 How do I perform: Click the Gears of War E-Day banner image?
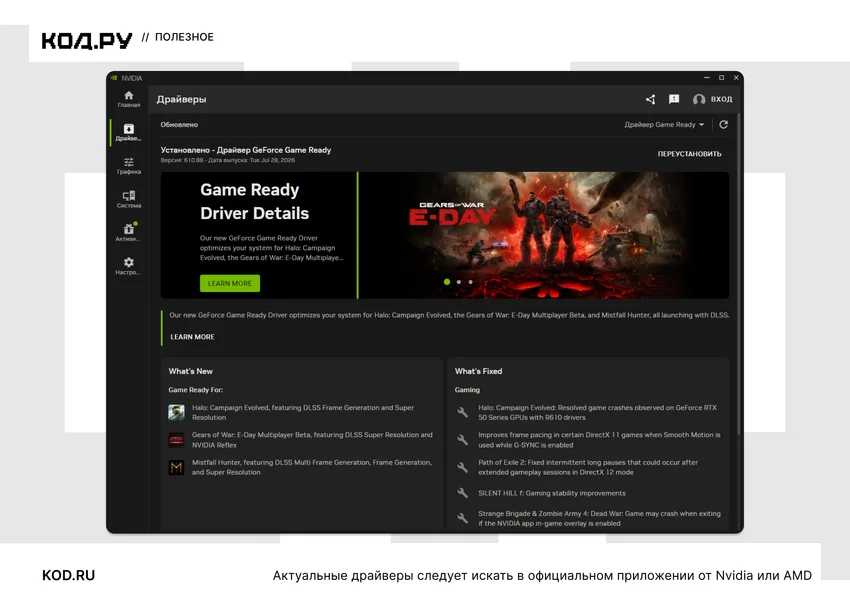(544, 235)
